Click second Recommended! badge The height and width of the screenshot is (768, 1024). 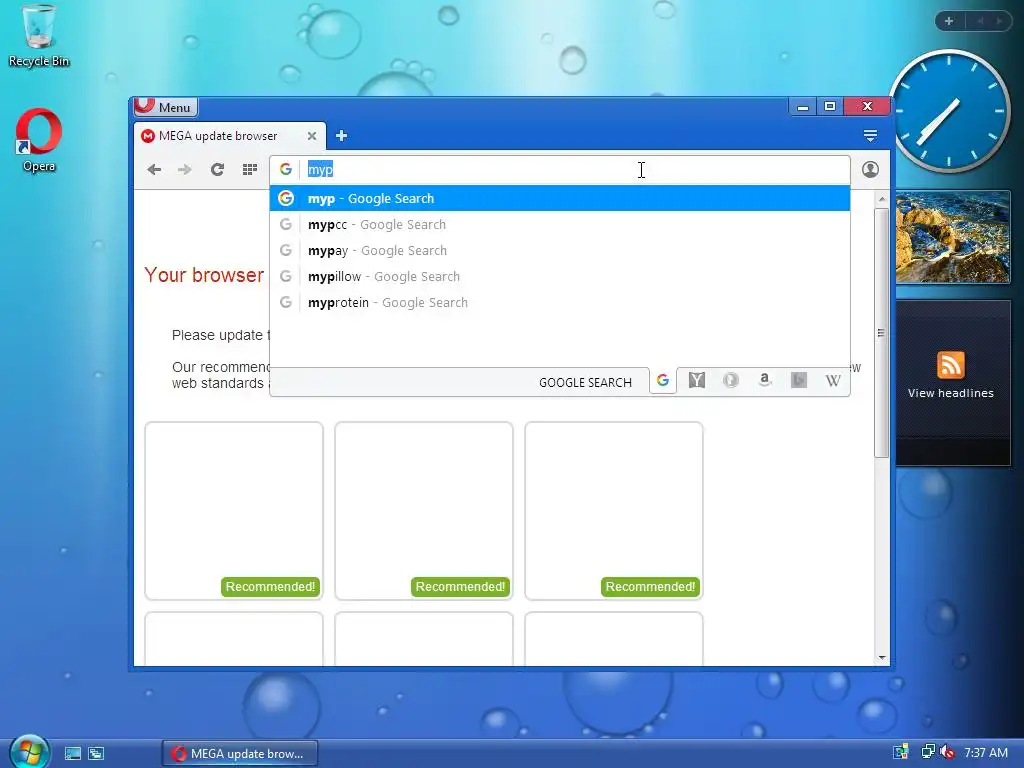[460, 586]
